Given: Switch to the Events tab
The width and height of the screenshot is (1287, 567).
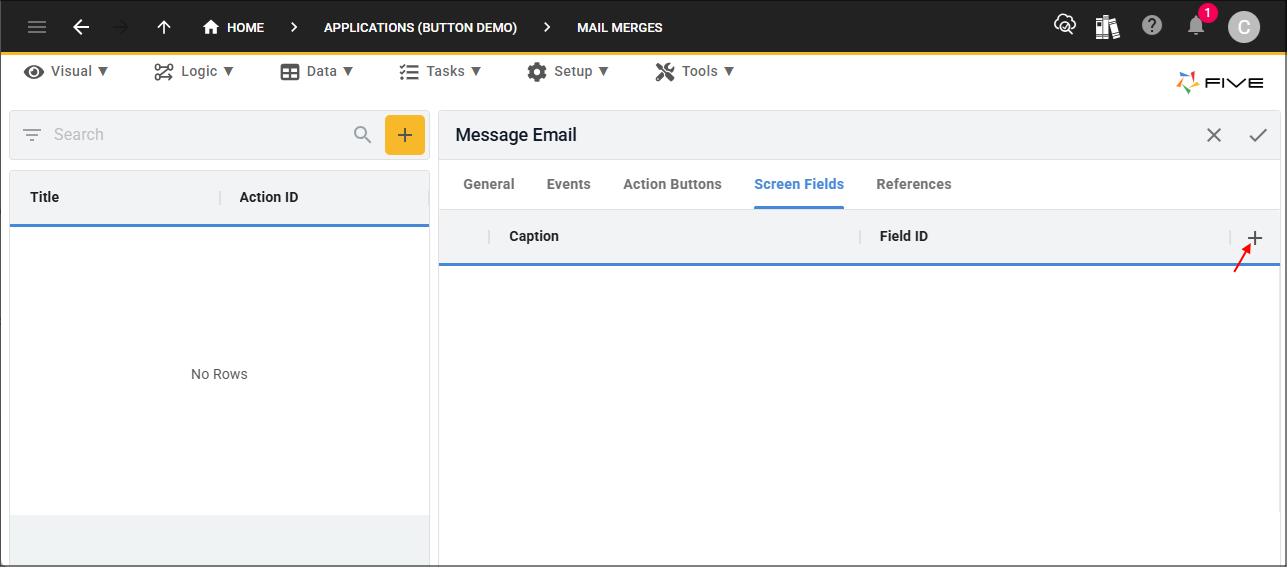Looking at the screenshot, I should point(569,184).
